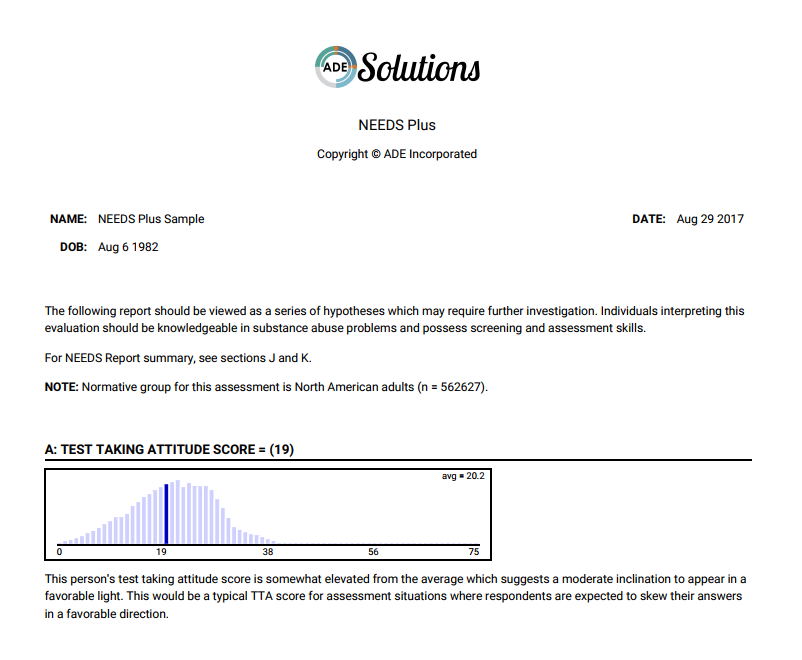Viewport: 802px width, 660px height.
Task: Click the axis label 0 on the chart
Action: 59,552
